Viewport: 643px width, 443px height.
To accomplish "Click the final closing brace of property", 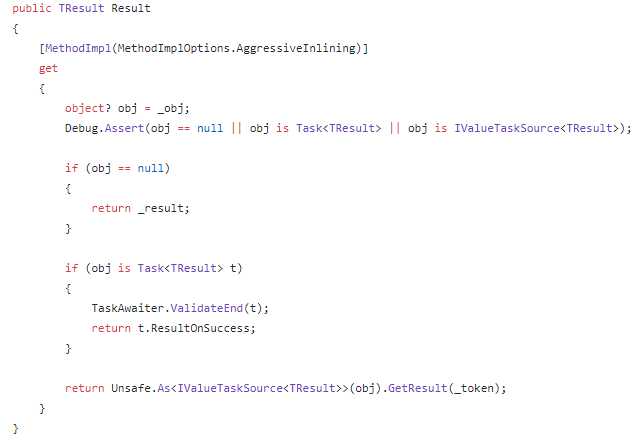I will tap(16, 428).
